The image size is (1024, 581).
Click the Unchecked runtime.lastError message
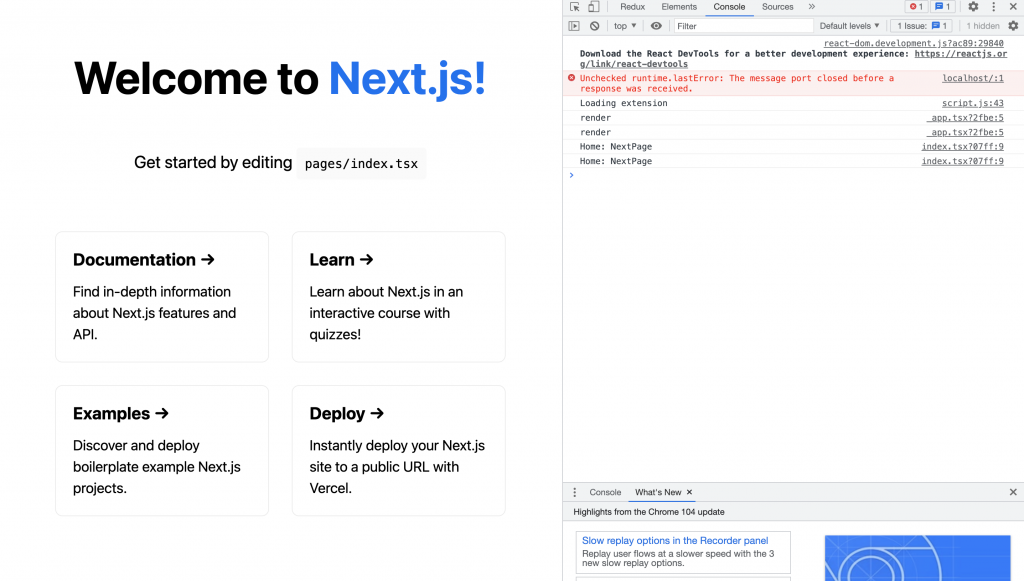coord(737,83)
